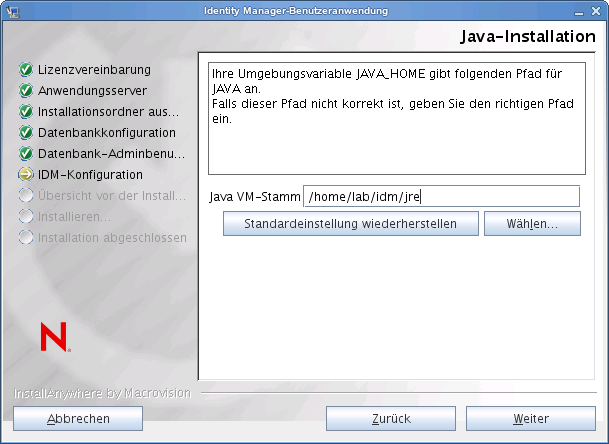
Task: Select the Installieren... step label
Action: (x=74, y=216)
